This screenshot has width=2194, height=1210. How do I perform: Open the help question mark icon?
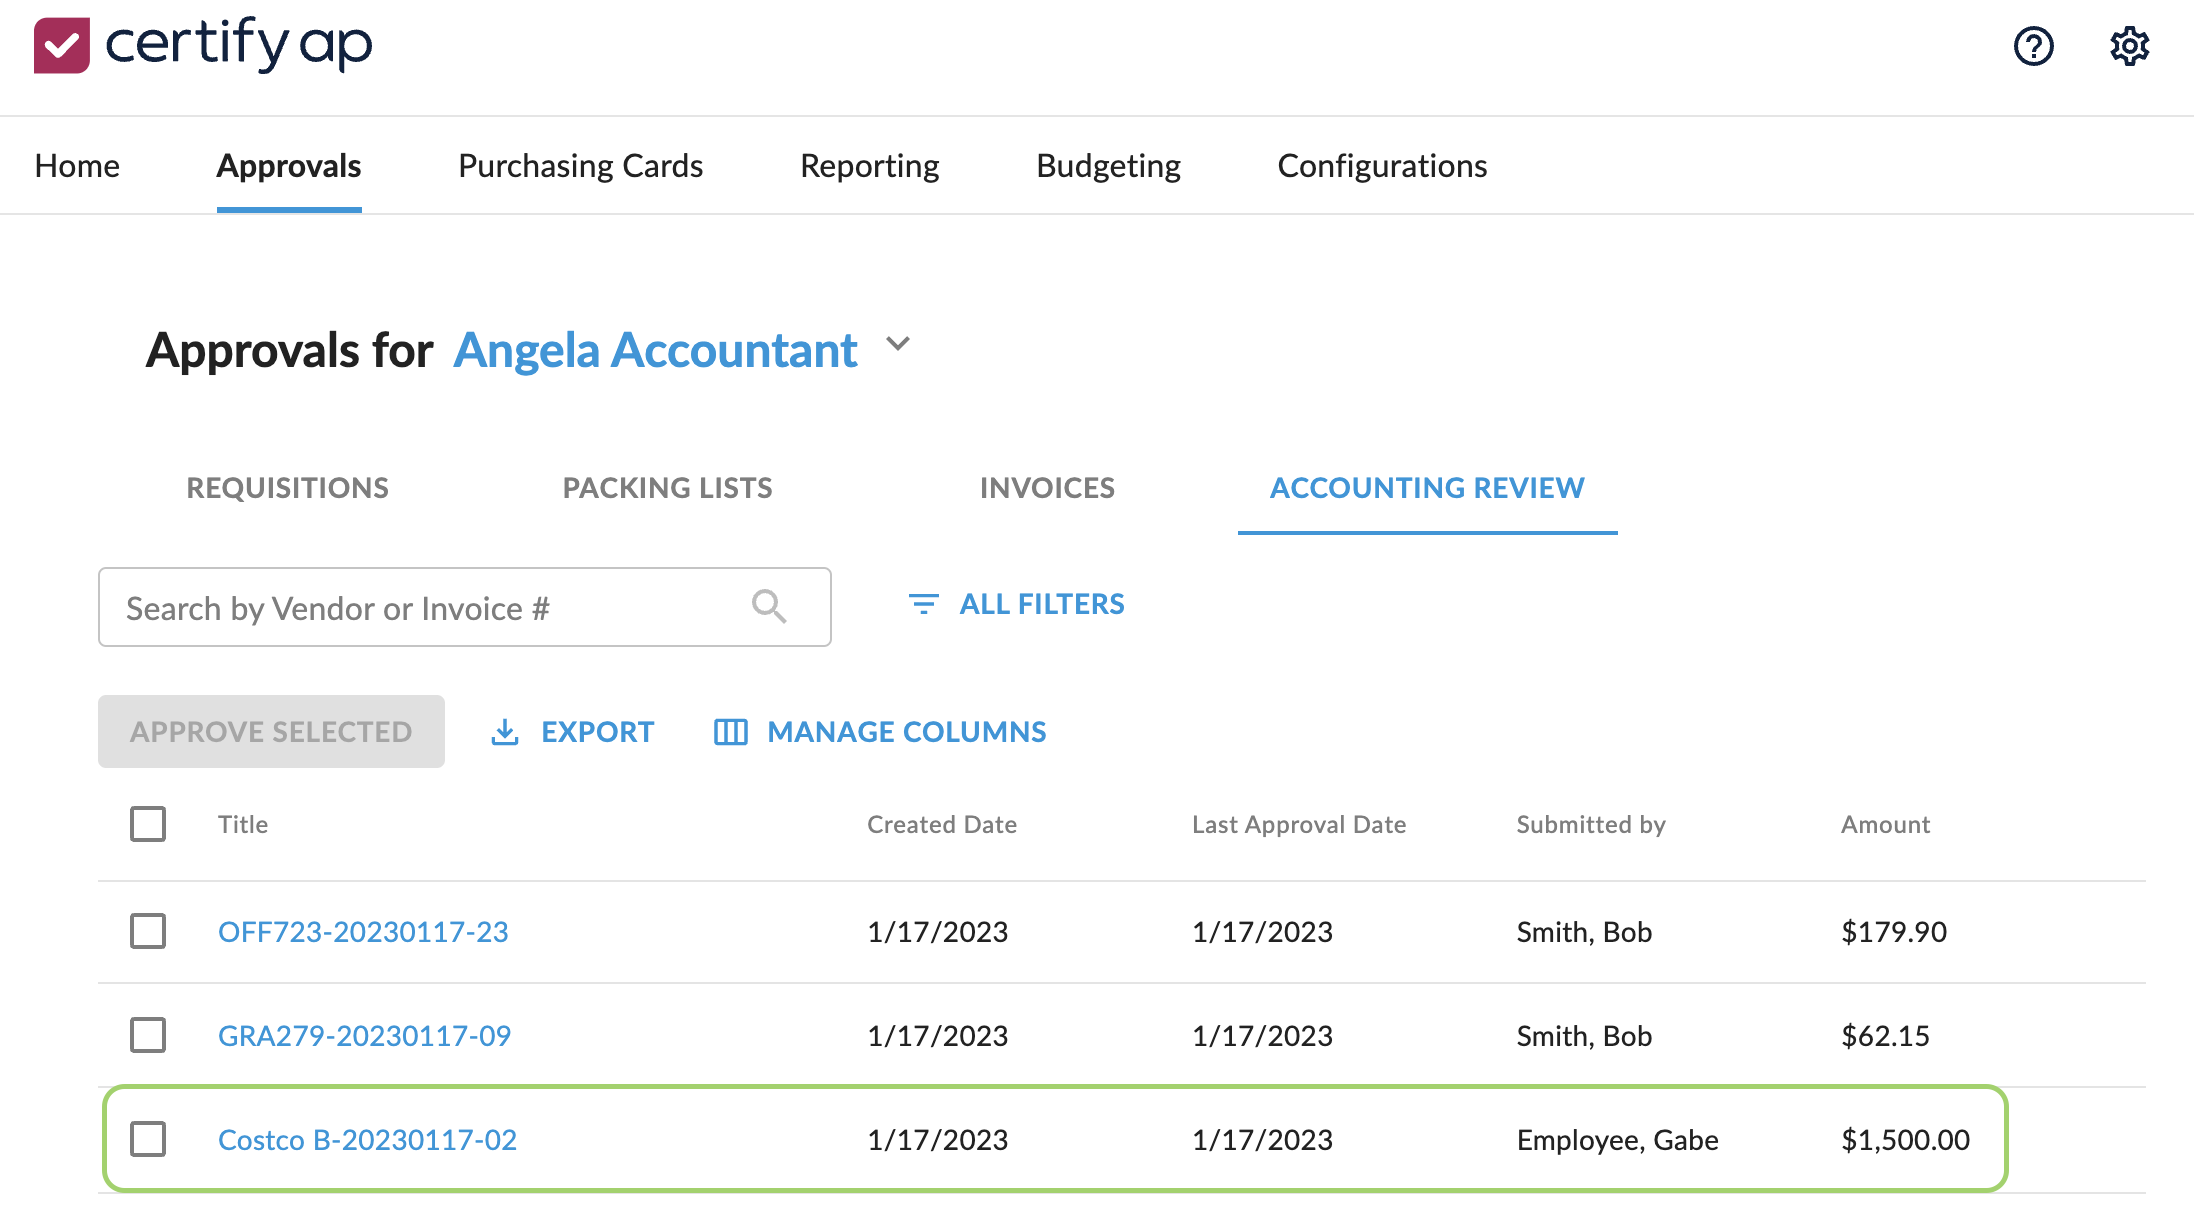(x=2033, y=46)
